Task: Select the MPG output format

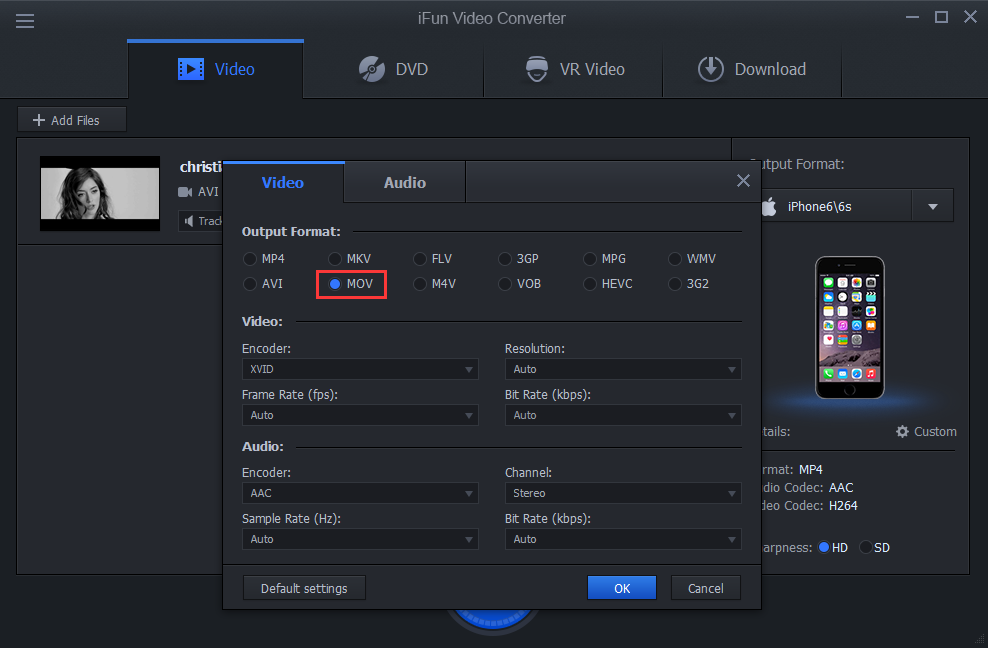Action: pyautogui.click(x=605, y=258)
